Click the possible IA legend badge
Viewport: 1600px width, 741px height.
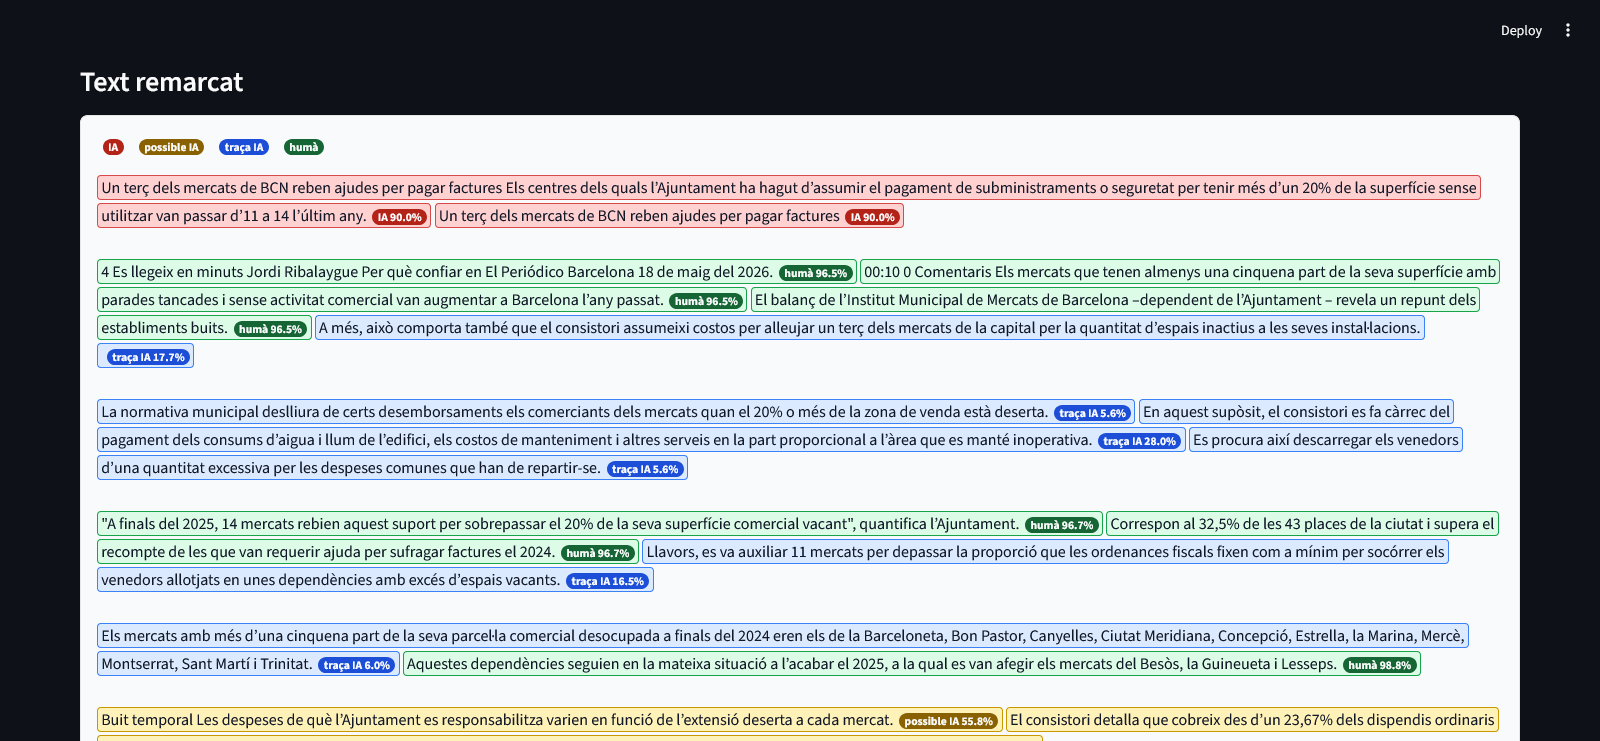(x=171, y=147)
